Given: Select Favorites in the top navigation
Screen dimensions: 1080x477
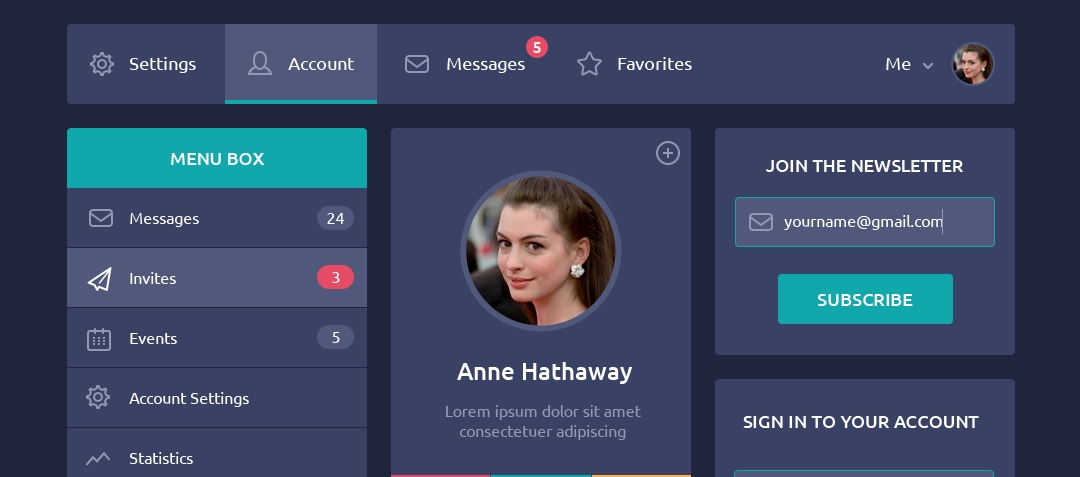Looking at the screenshot, I should pos(654,64).
